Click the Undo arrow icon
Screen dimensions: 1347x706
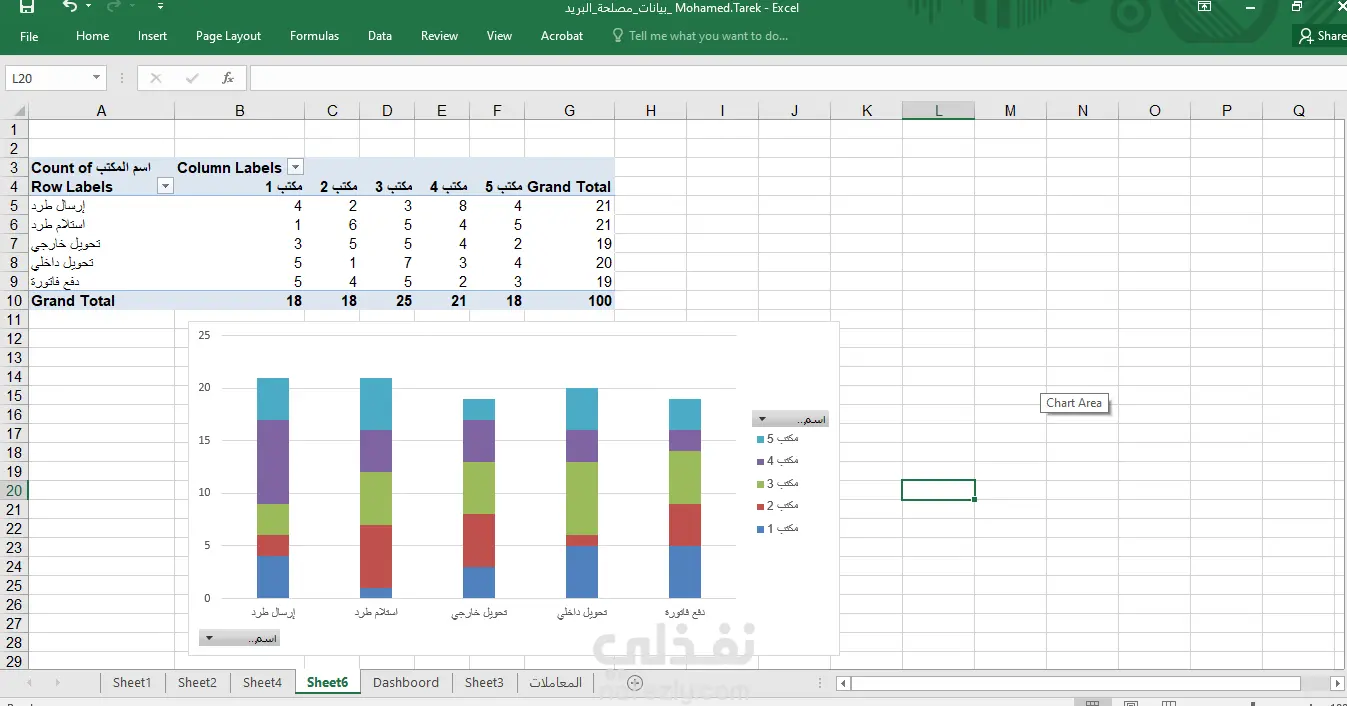coord(70,7)
